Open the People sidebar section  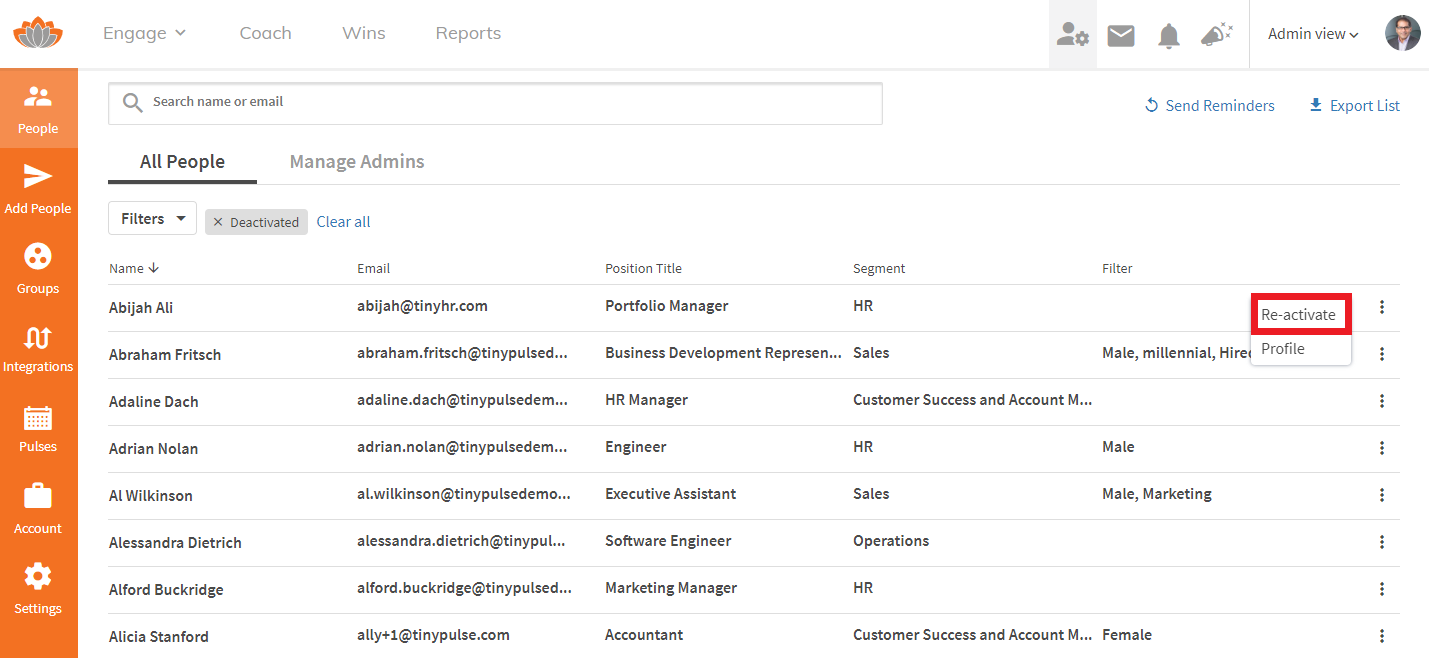tap(38, 109)
